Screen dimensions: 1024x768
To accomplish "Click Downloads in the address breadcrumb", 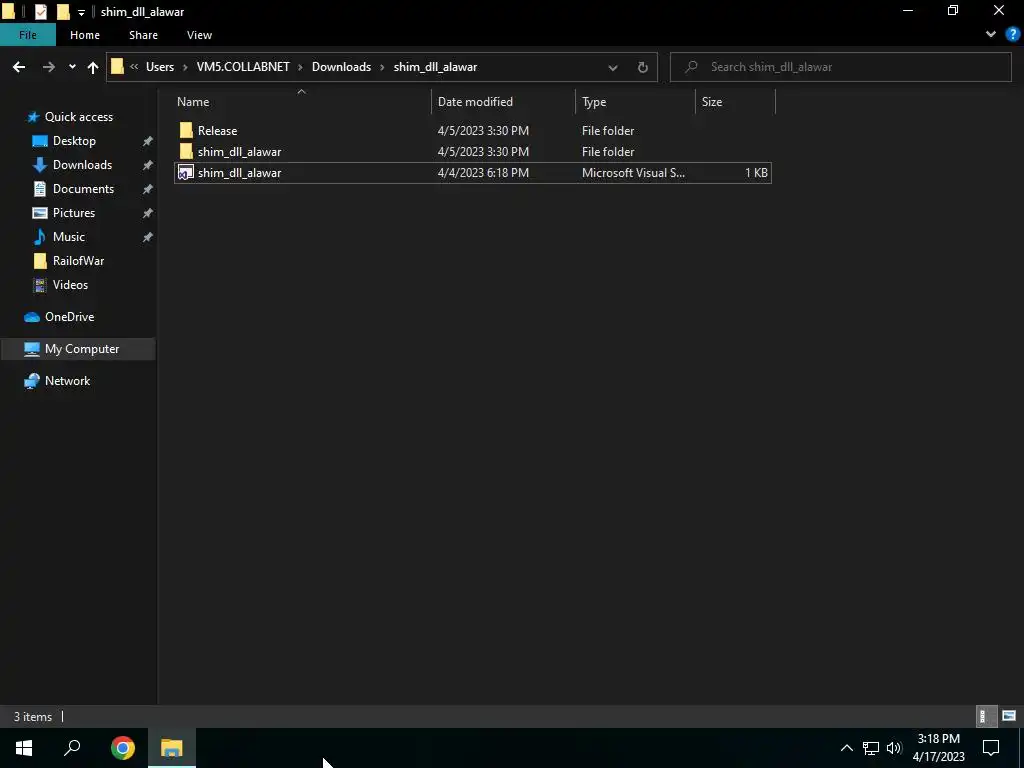I will [341, 67].
